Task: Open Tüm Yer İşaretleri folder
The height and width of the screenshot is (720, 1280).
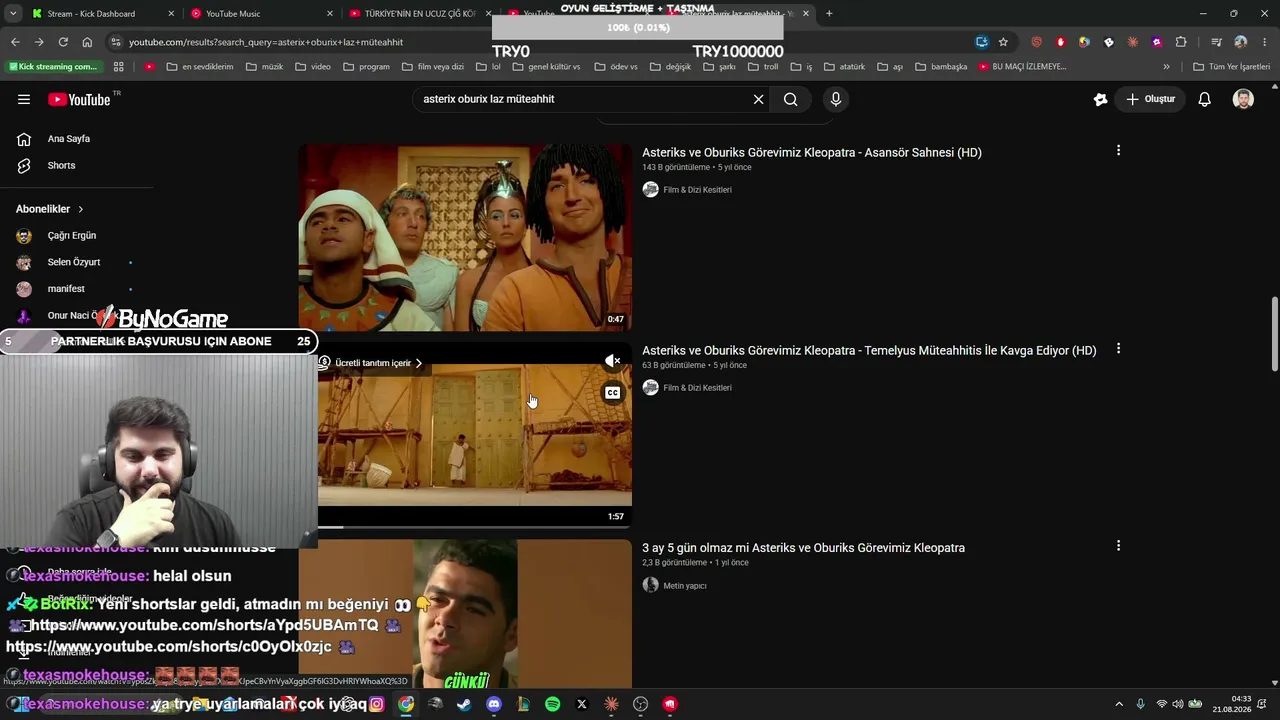Action: click(x=1231, y=67)
